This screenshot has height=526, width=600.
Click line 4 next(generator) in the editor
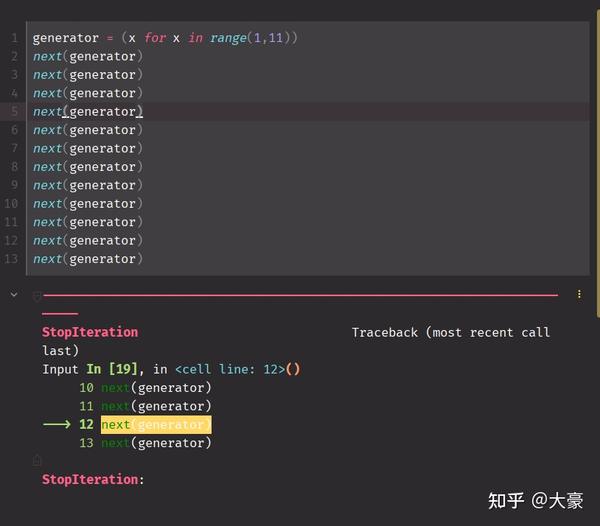(88, 93)
